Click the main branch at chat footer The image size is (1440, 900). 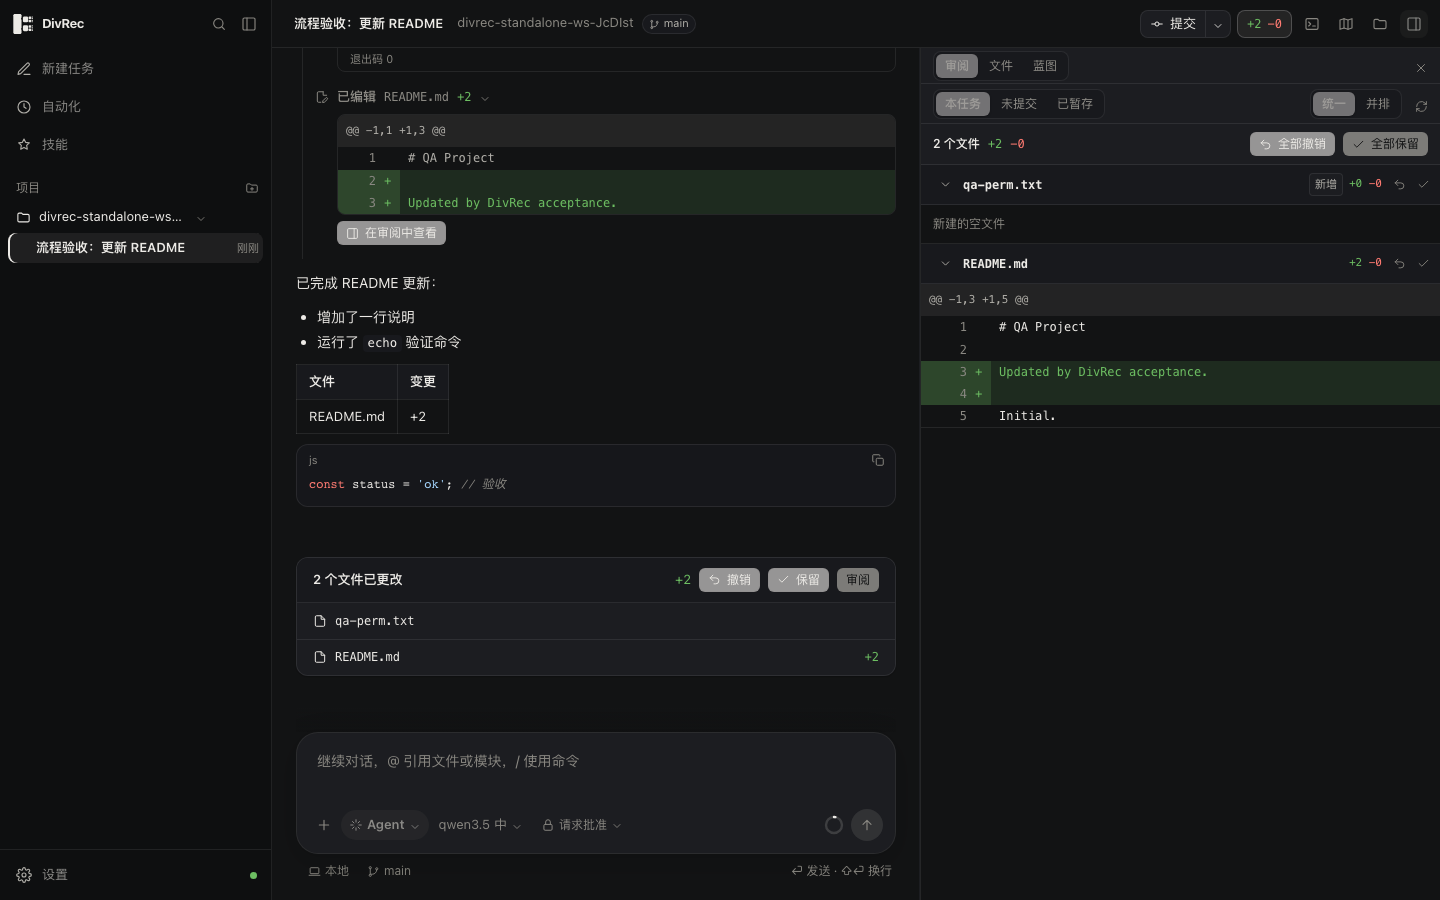tap(389, 871)
